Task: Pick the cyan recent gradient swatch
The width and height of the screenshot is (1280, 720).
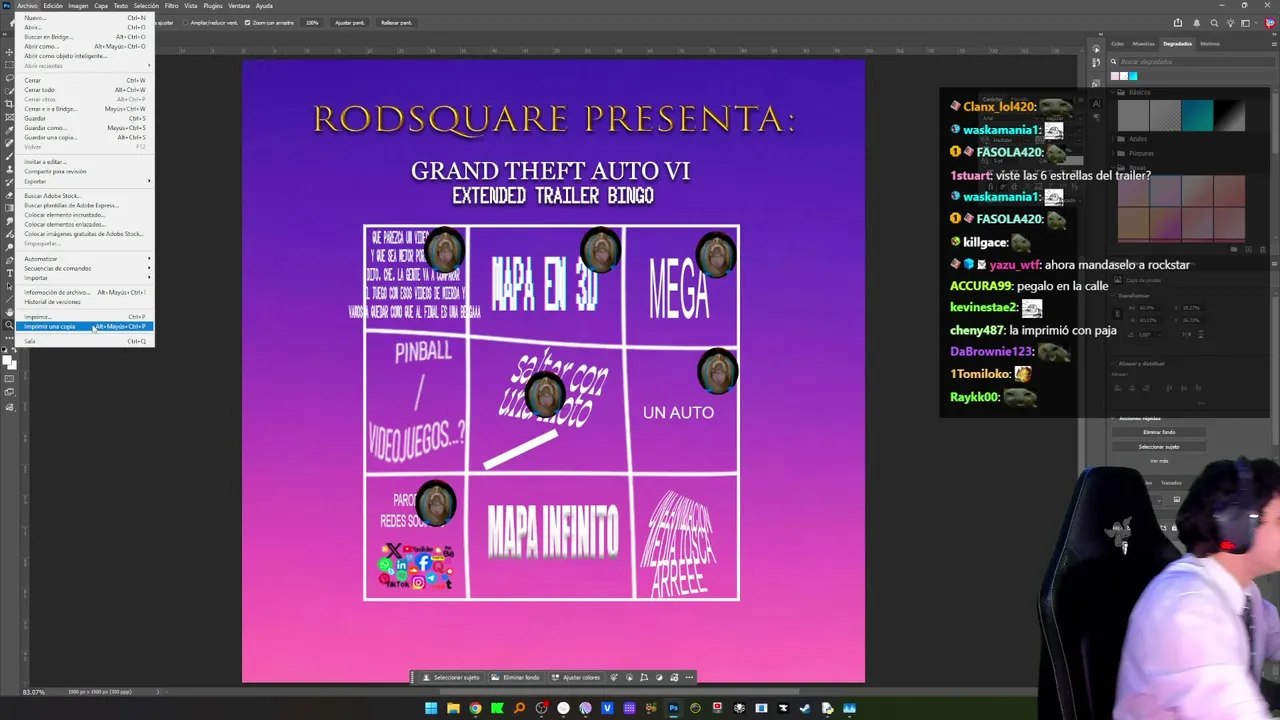Action: 1133,76
